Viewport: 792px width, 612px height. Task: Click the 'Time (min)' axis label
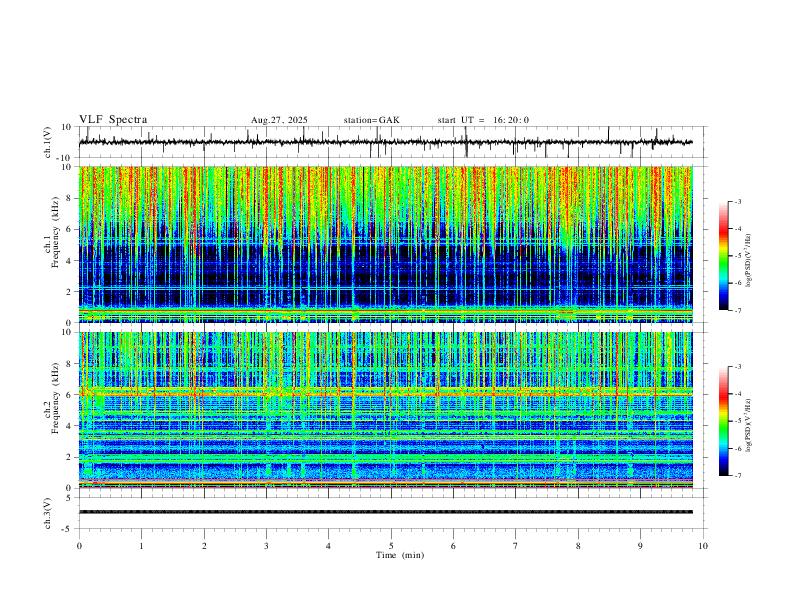pos(400,555)
